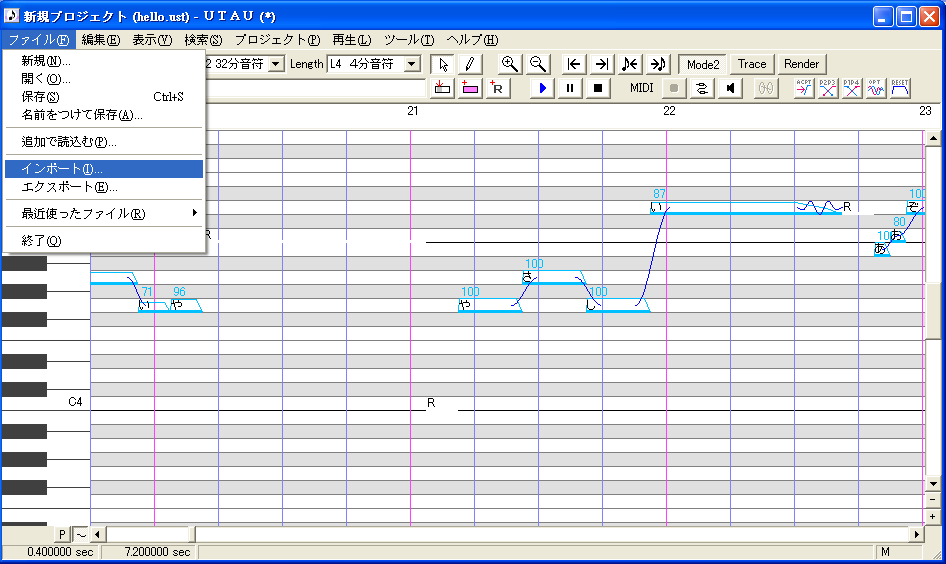Click the P button at bottom left

click(x=62, y=534)
